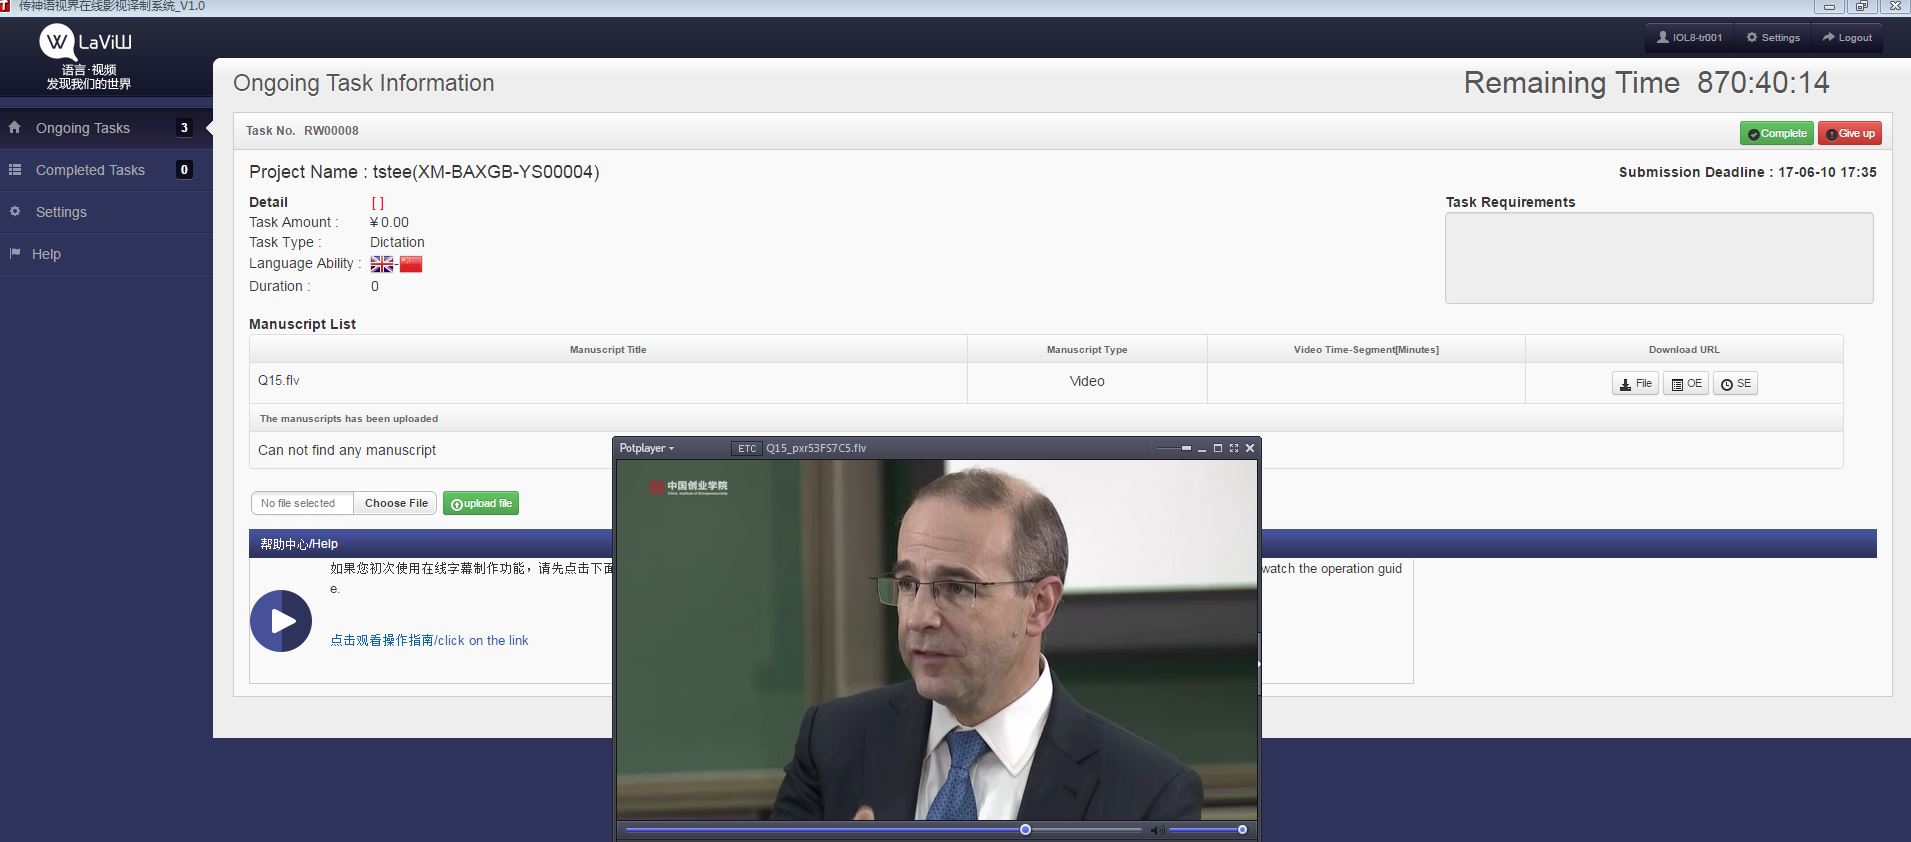This screenshot has width=1911, height=842.
Task: Open the Ongoing Tasks sidebar section
Action: [83, 128]
